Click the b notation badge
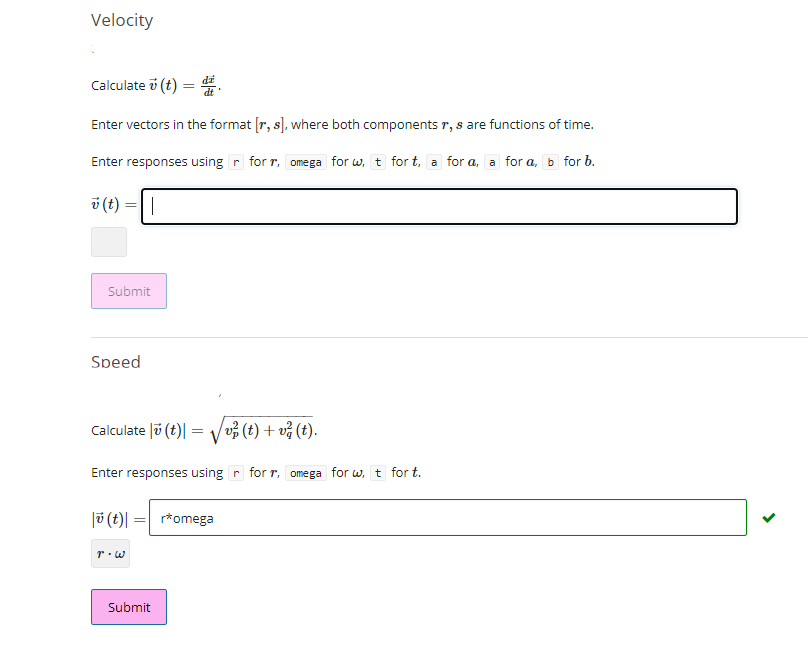 [x=550, y=161]
